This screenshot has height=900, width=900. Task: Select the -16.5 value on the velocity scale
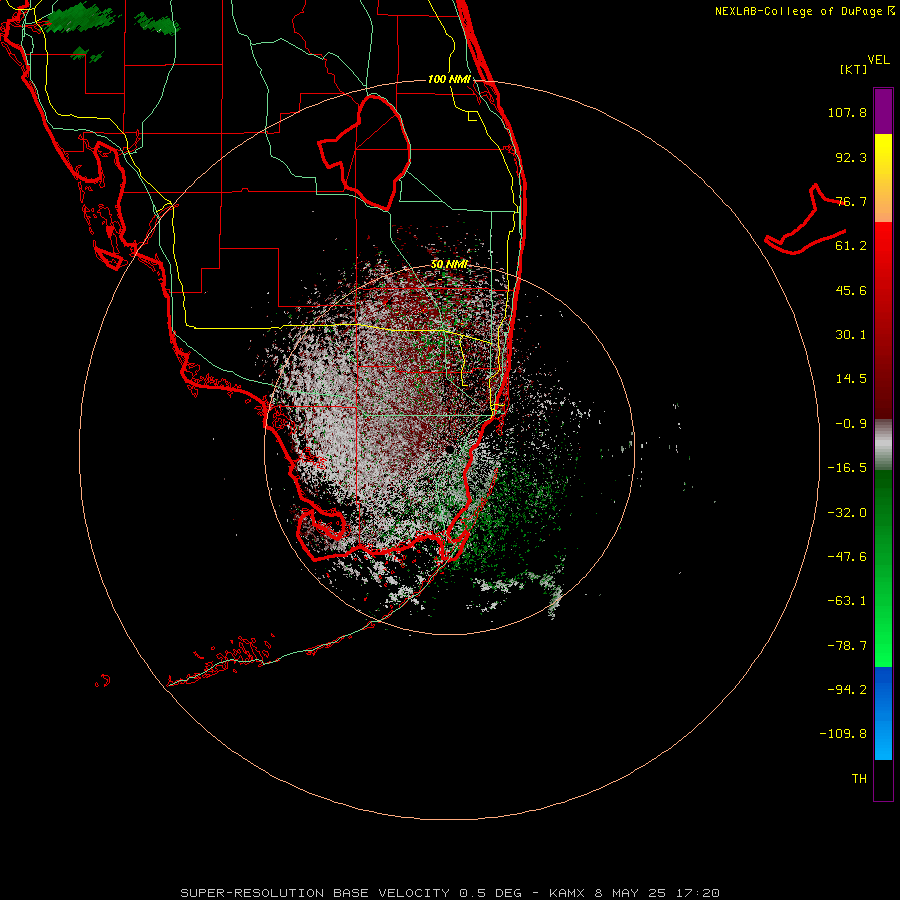[x=847, y=468]
